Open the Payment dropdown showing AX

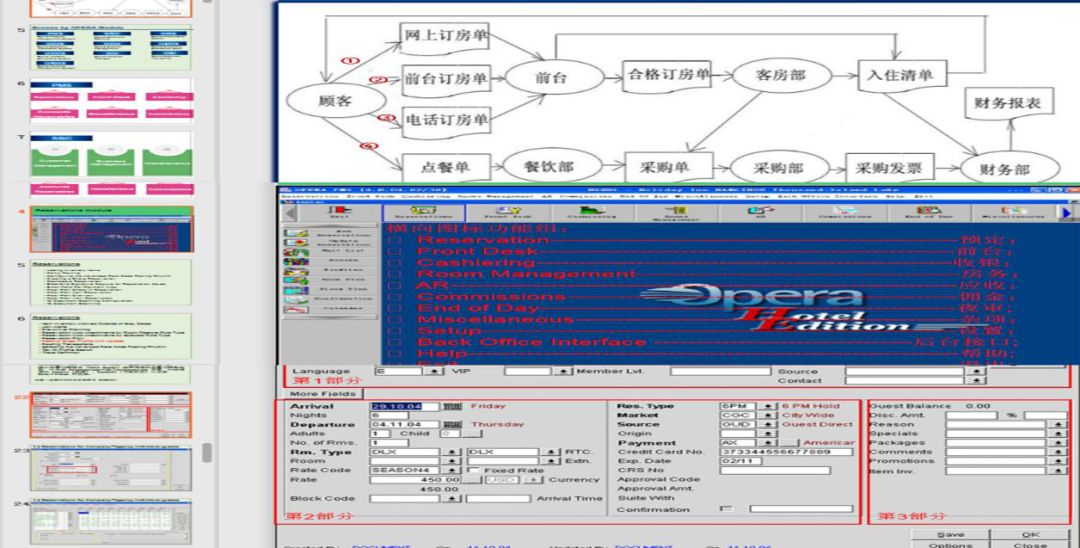(769, 443)
